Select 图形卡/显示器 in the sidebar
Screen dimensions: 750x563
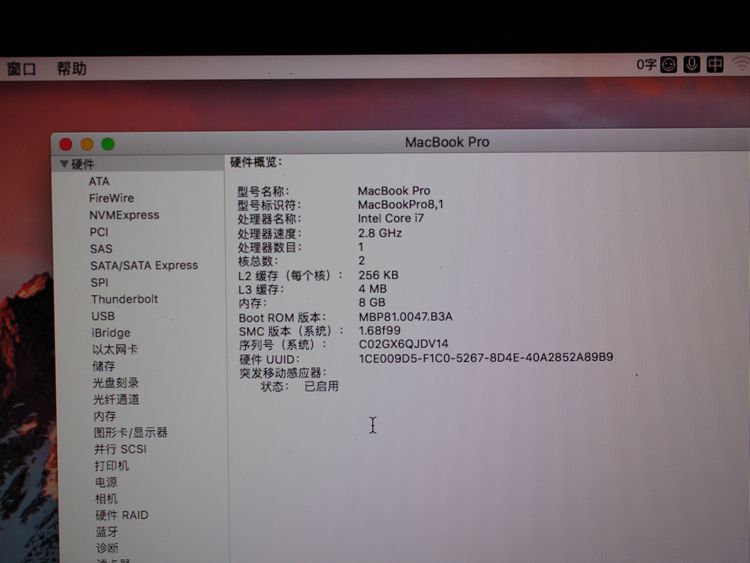point(131,432)
